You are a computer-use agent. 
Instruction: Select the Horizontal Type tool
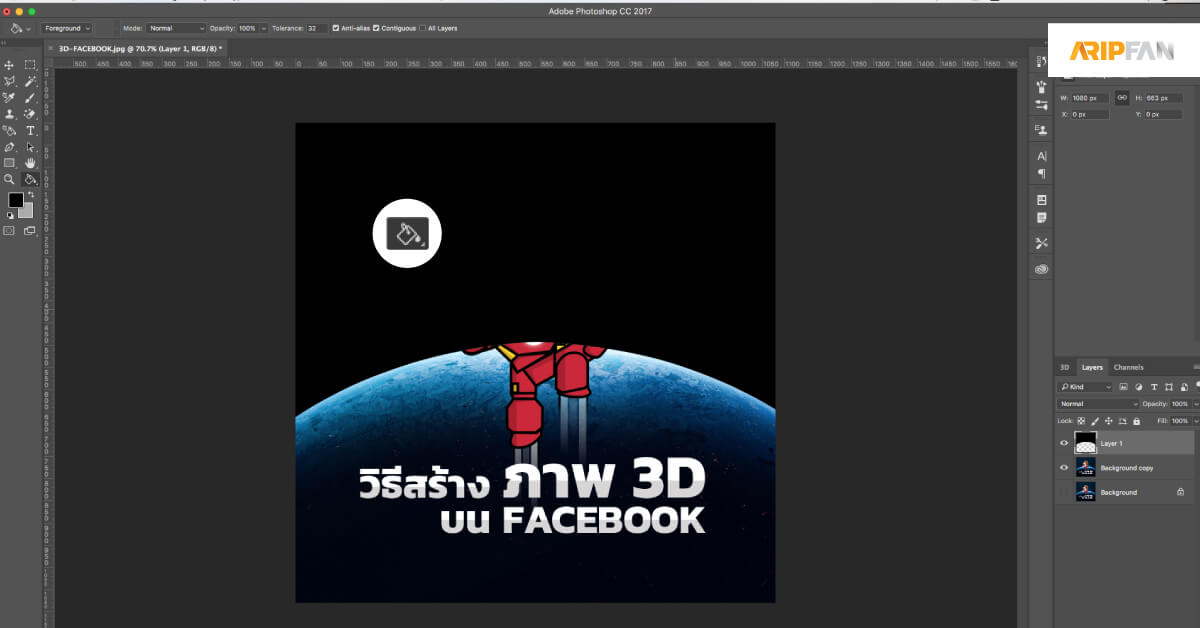click(30, 130)
